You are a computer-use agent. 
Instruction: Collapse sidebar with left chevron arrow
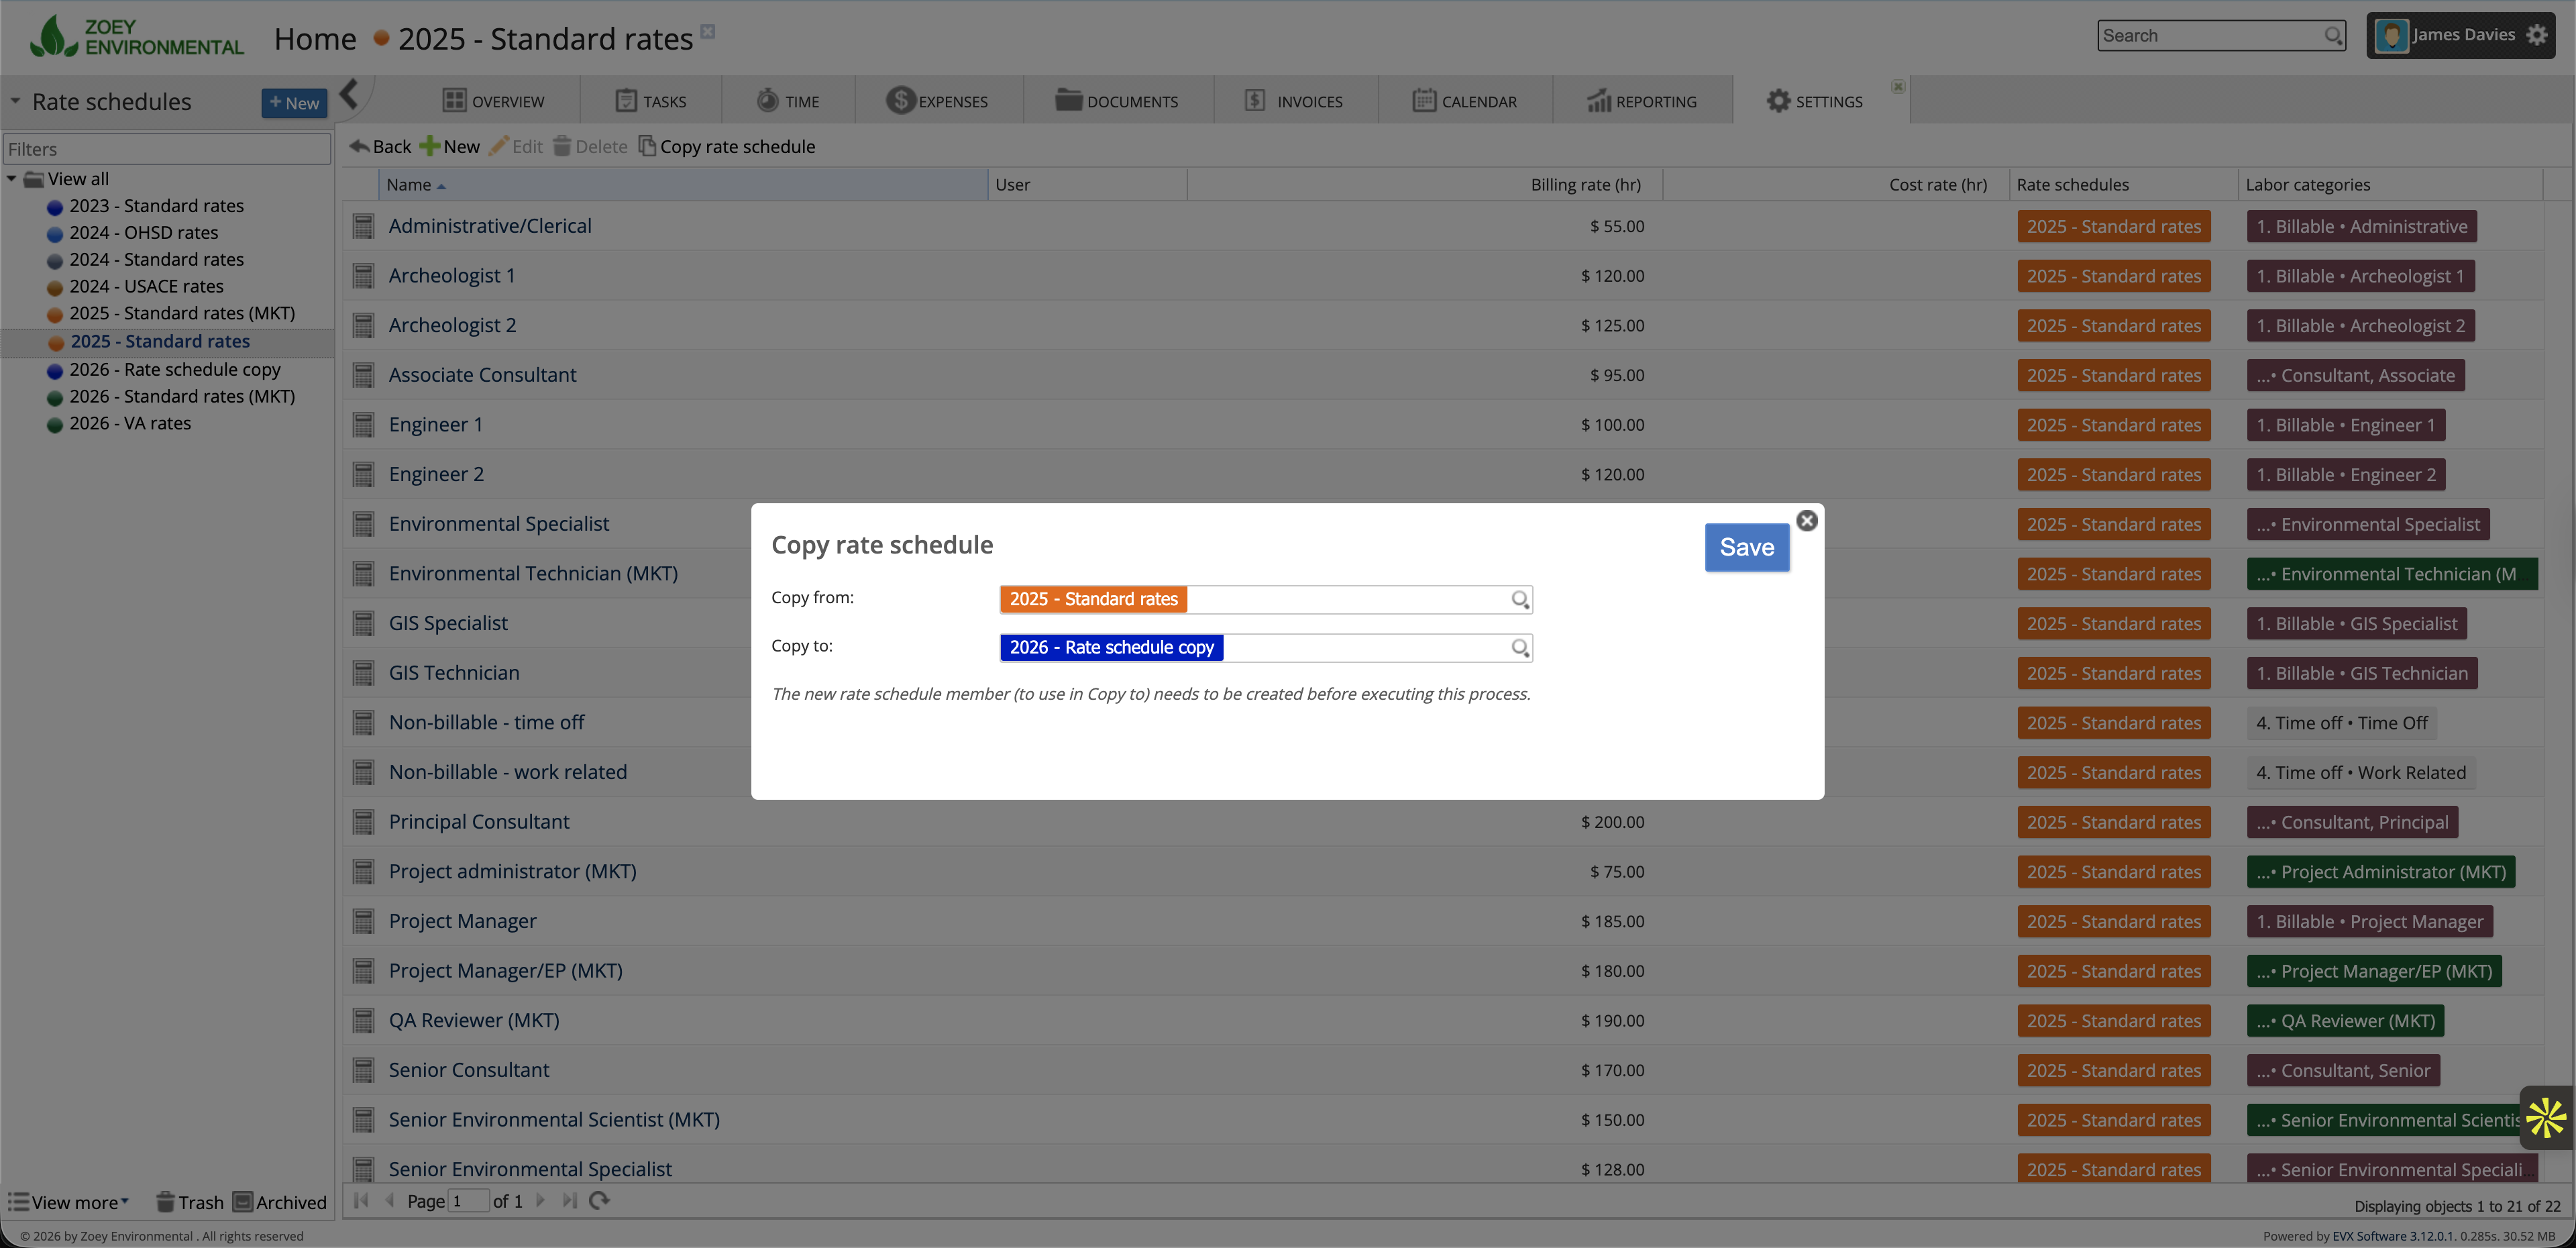[x=348, y=95]
